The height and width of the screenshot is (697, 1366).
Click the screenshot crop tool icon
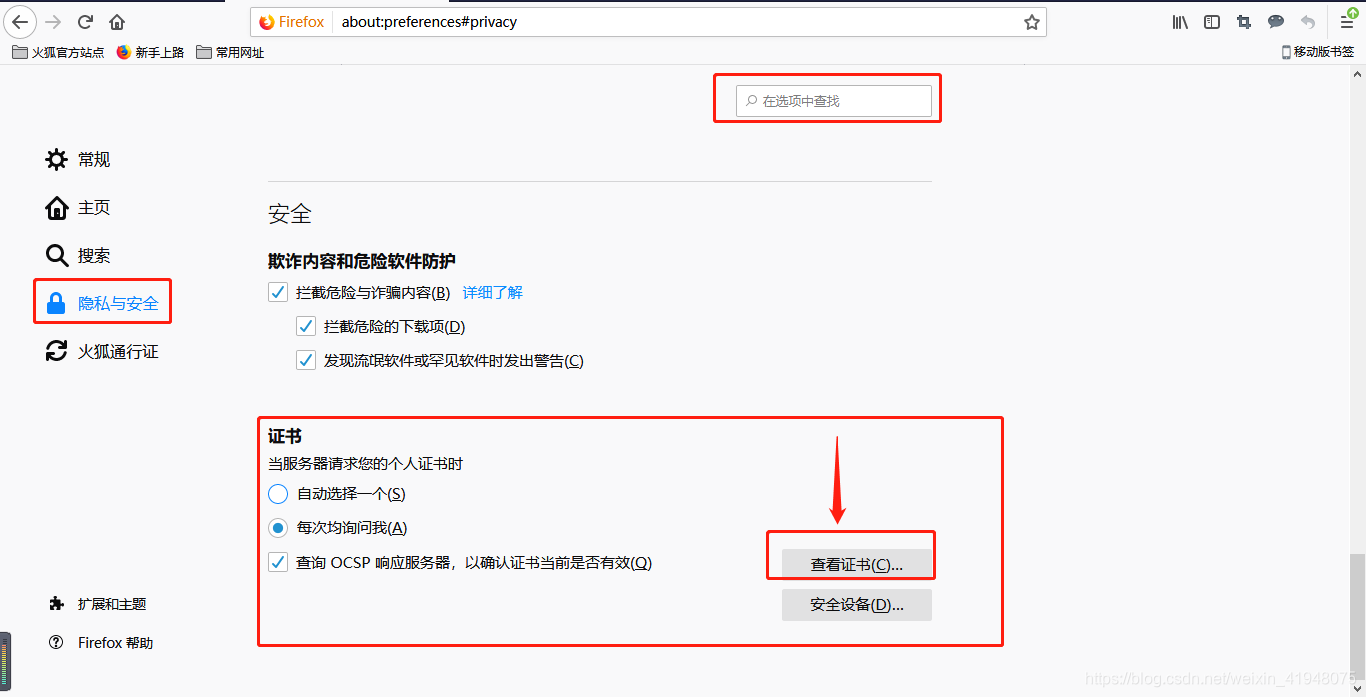(x=1244, y=22)
